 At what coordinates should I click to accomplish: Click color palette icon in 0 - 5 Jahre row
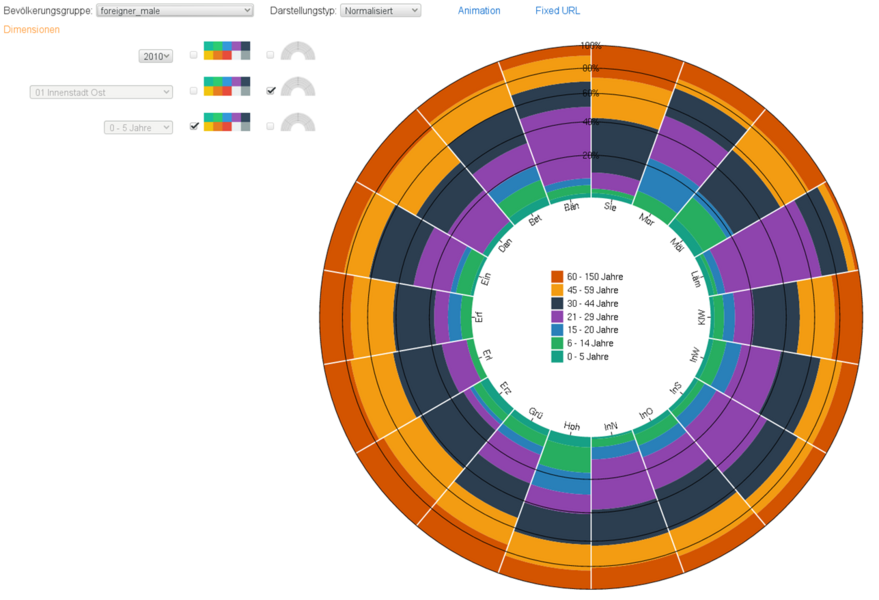(x=227, y=122)
